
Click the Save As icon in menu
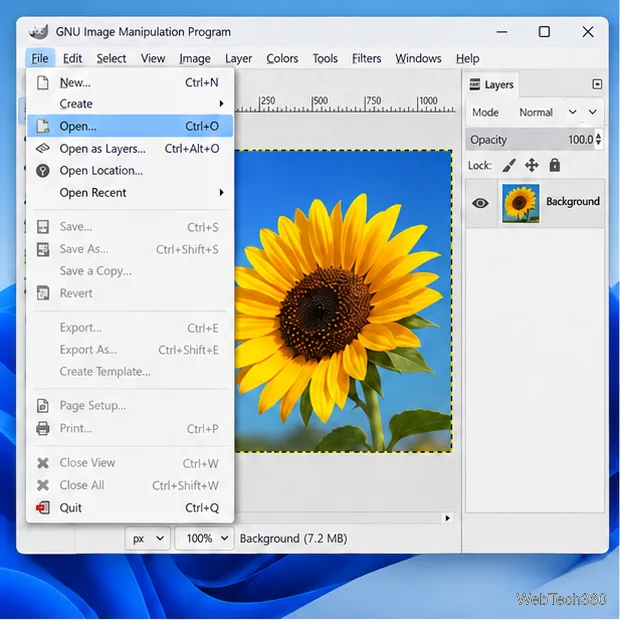pos(42,249)
